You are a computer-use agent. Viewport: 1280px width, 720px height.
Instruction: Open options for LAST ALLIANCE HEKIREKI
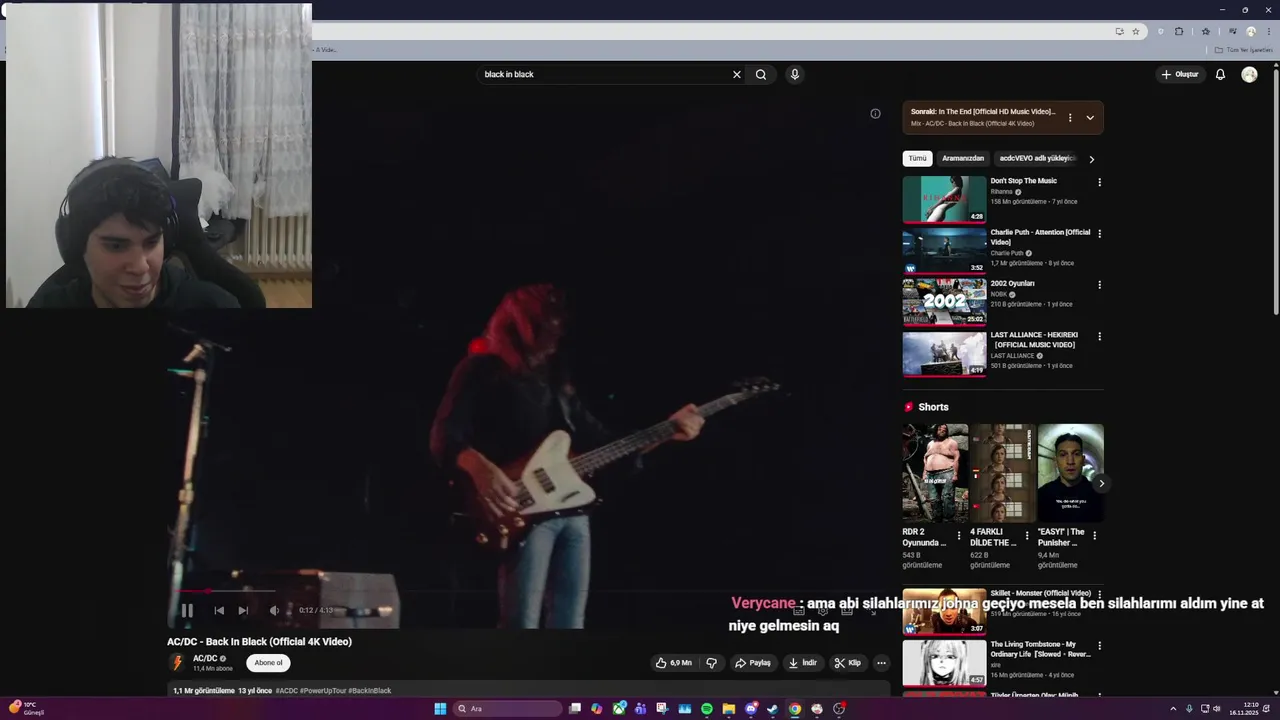pos(1099,336)
